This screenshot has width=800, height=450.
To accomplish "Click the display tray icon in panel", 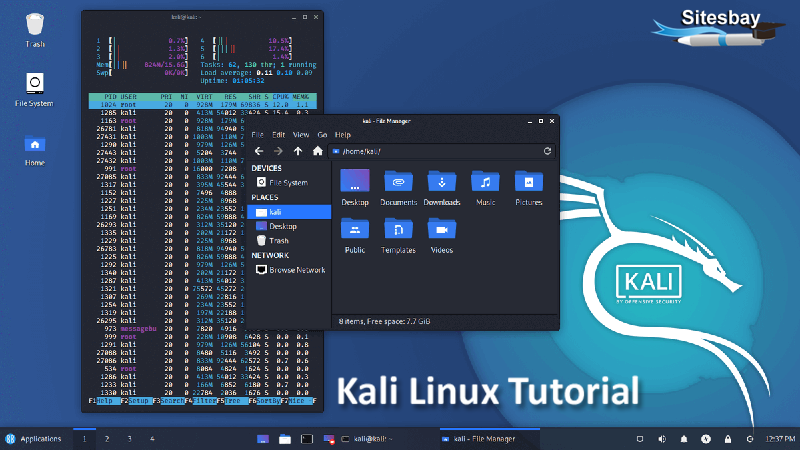I will 640,439.
